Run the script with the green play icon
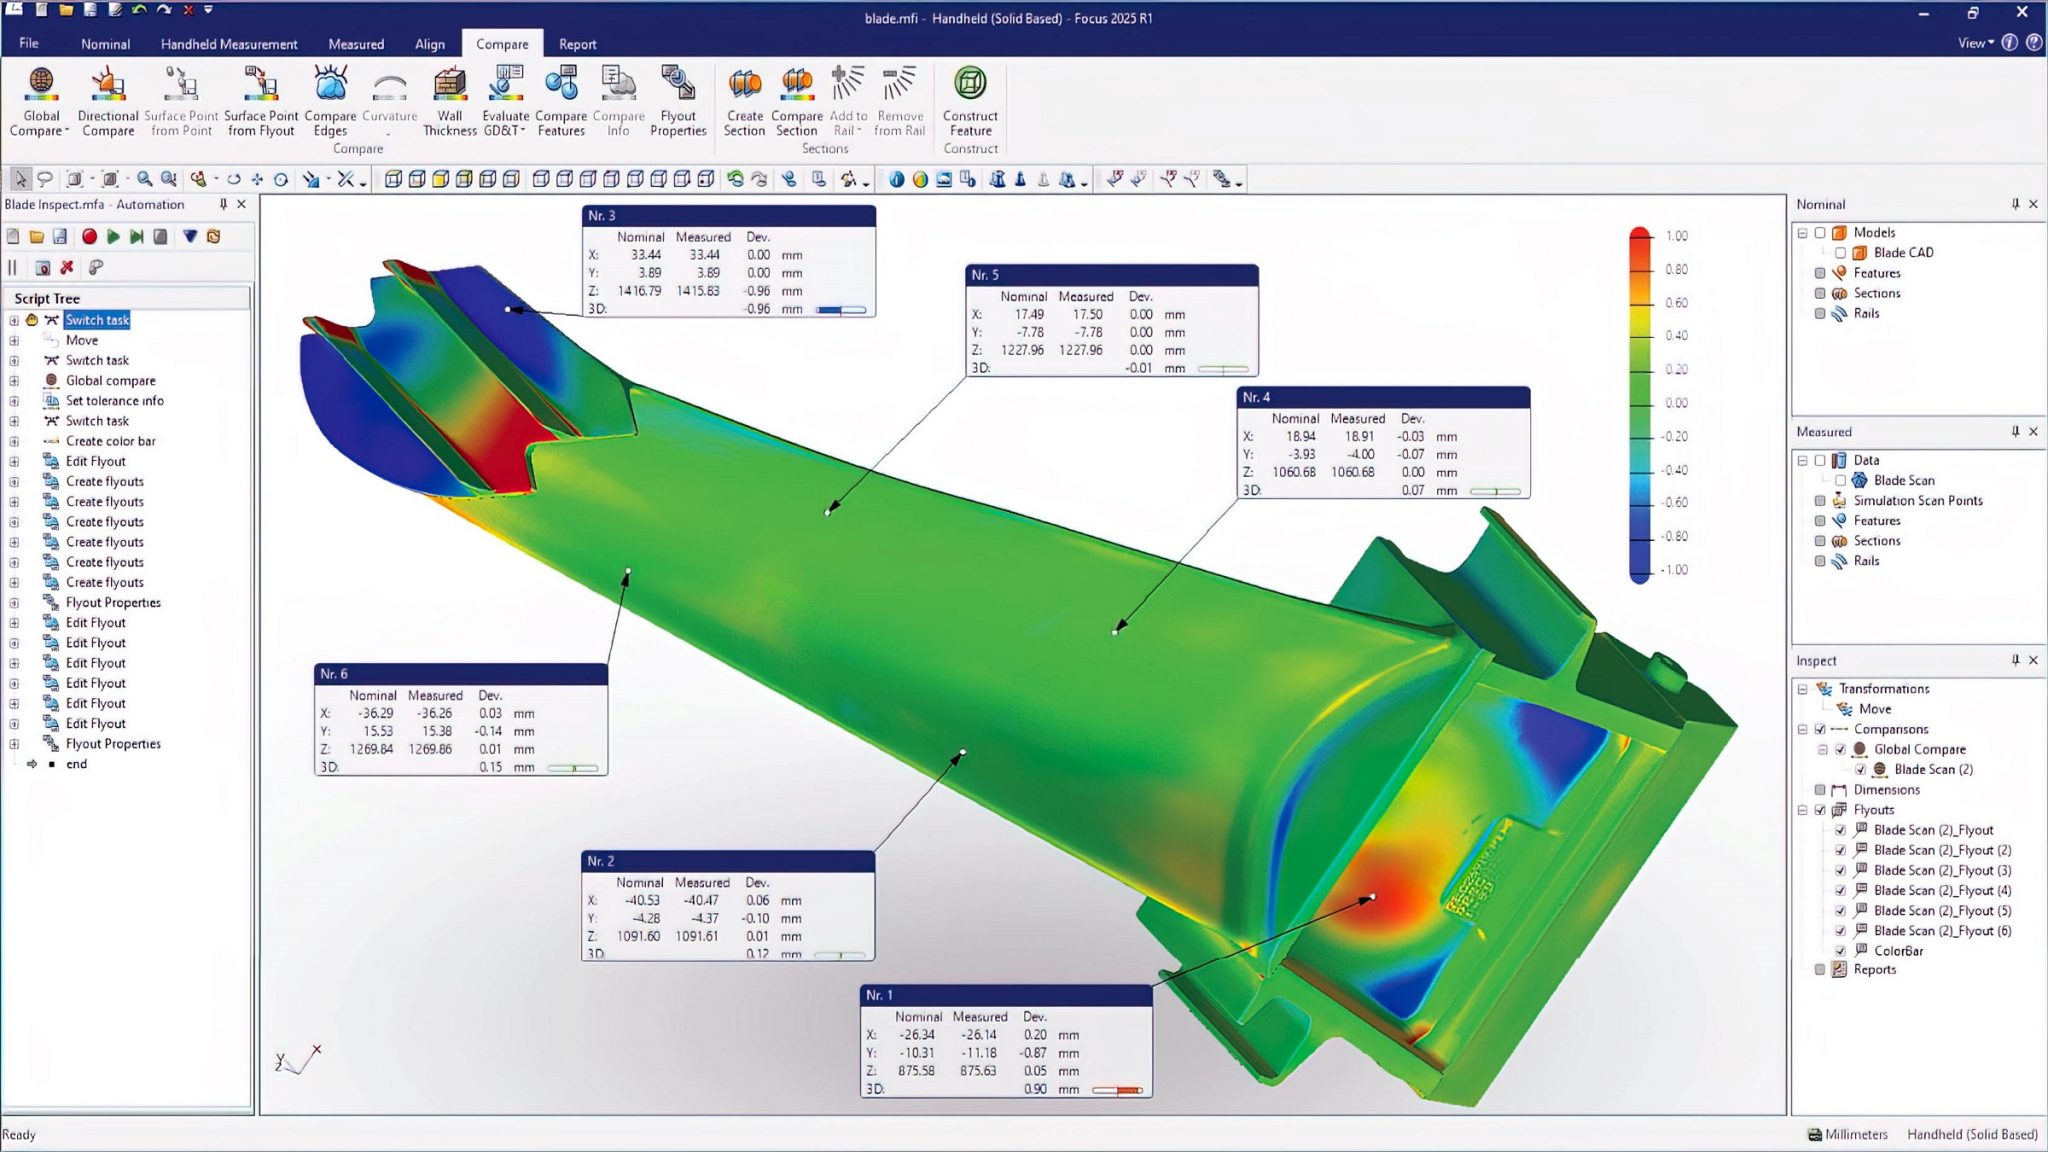2048x1152 pixels. pos(113,236)
